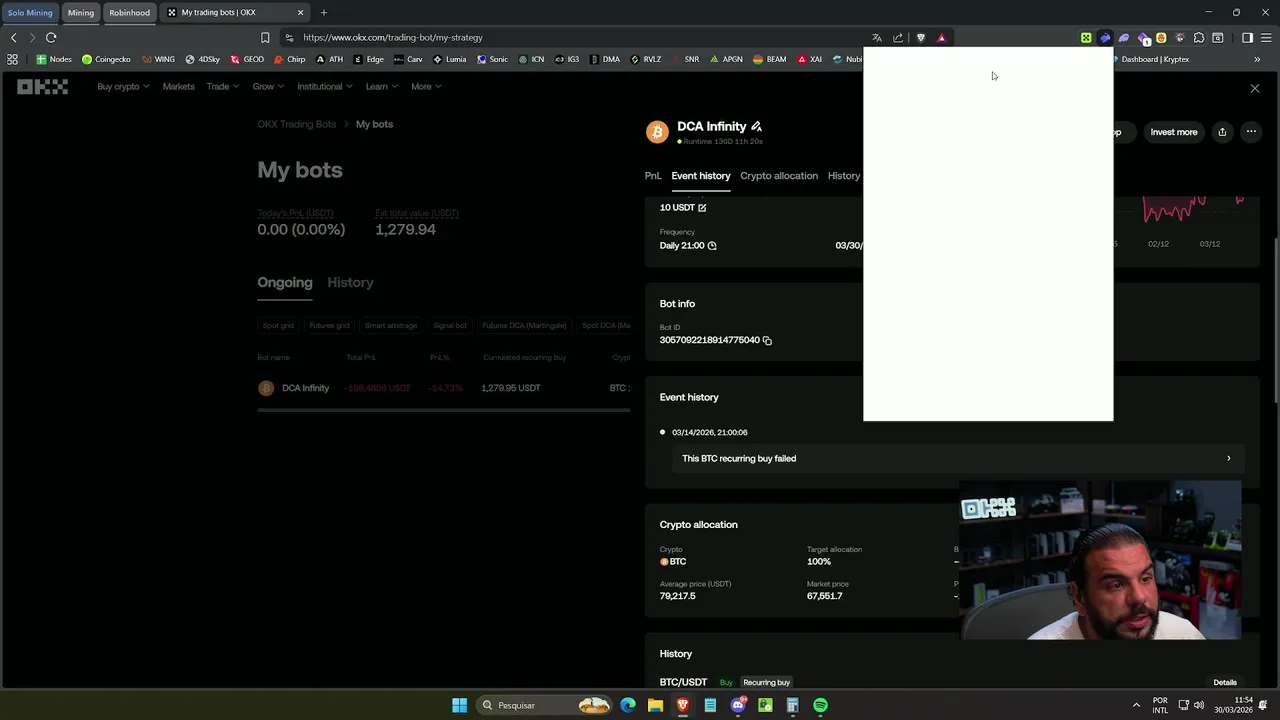This screenshot has height=720, width=1280.
Task: Edit the DCA Infinity bot name
Action: (756, 126)
